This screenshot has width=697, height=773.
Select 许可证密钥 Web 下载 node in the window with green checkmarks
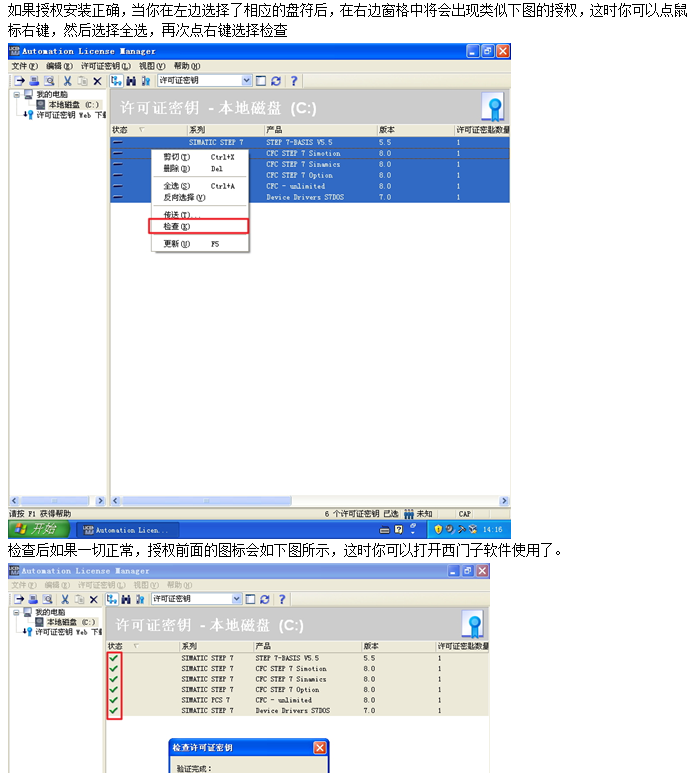(63, 632)
